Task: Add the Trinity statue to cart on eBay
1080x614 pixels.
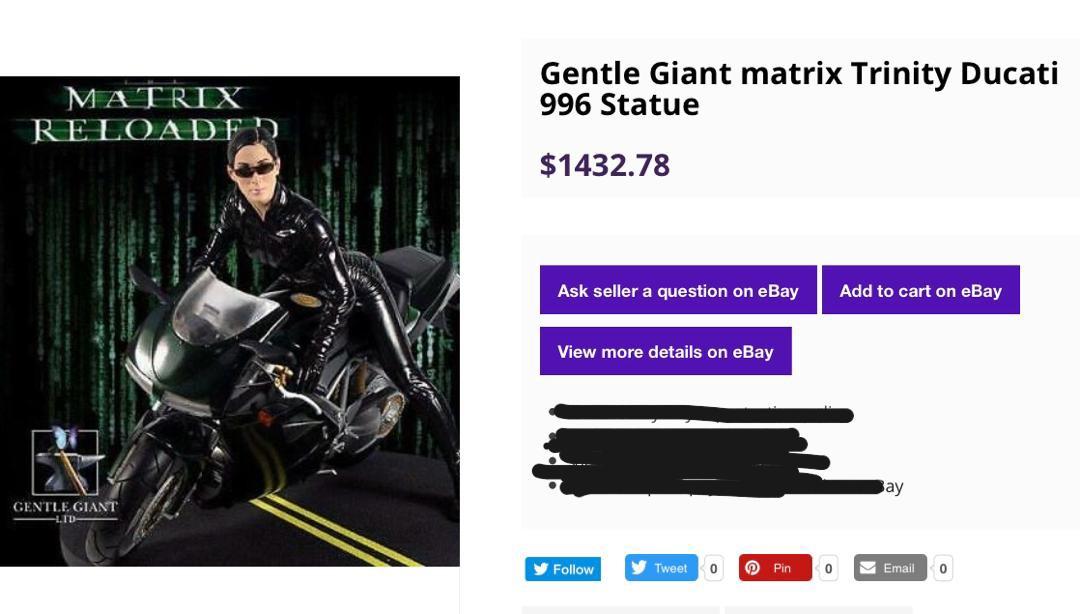Action: [x=920, y=290]
